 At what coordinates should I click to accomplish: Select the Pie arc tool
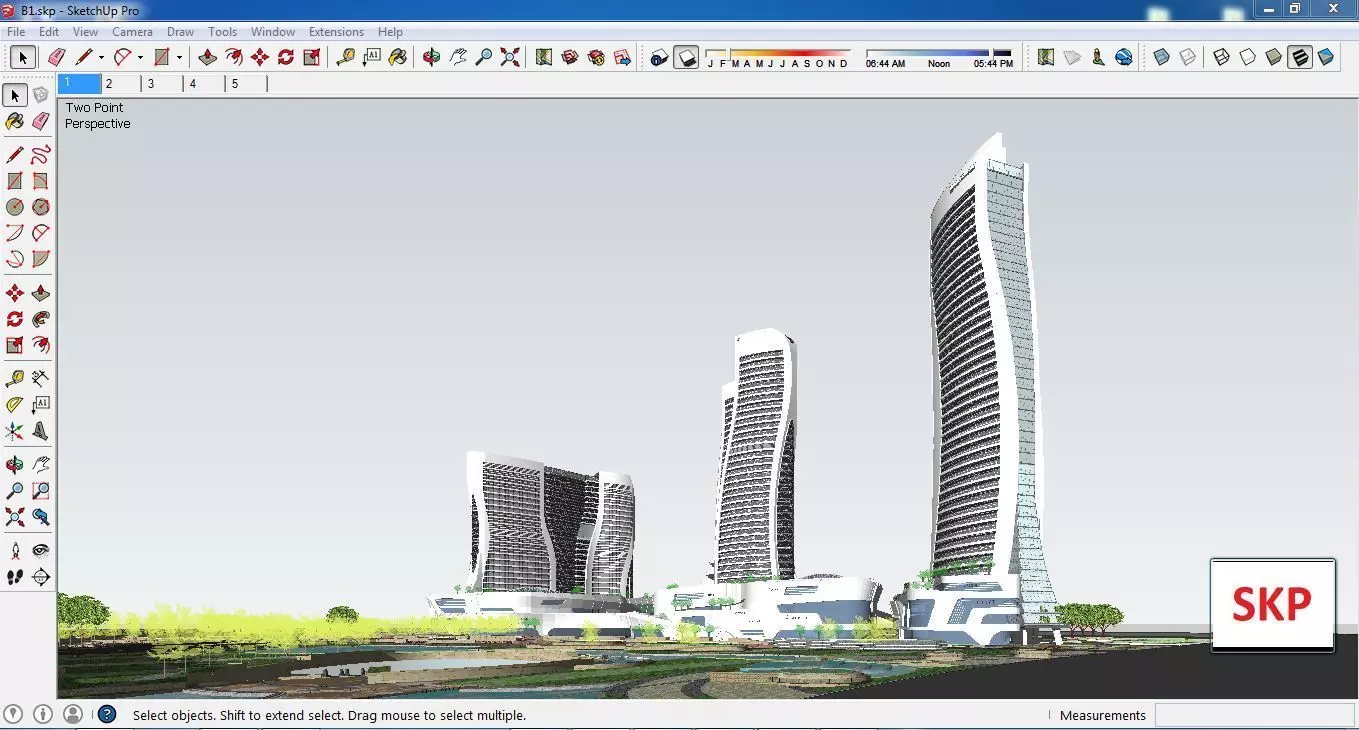click(40, 259)
